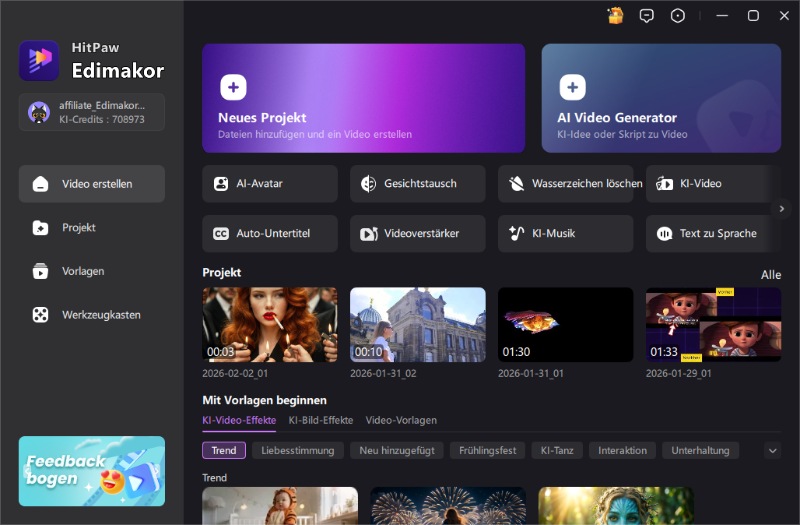
Task: Open project thumbnail 2026-02-02_01
Action: [x=270, y=324]
